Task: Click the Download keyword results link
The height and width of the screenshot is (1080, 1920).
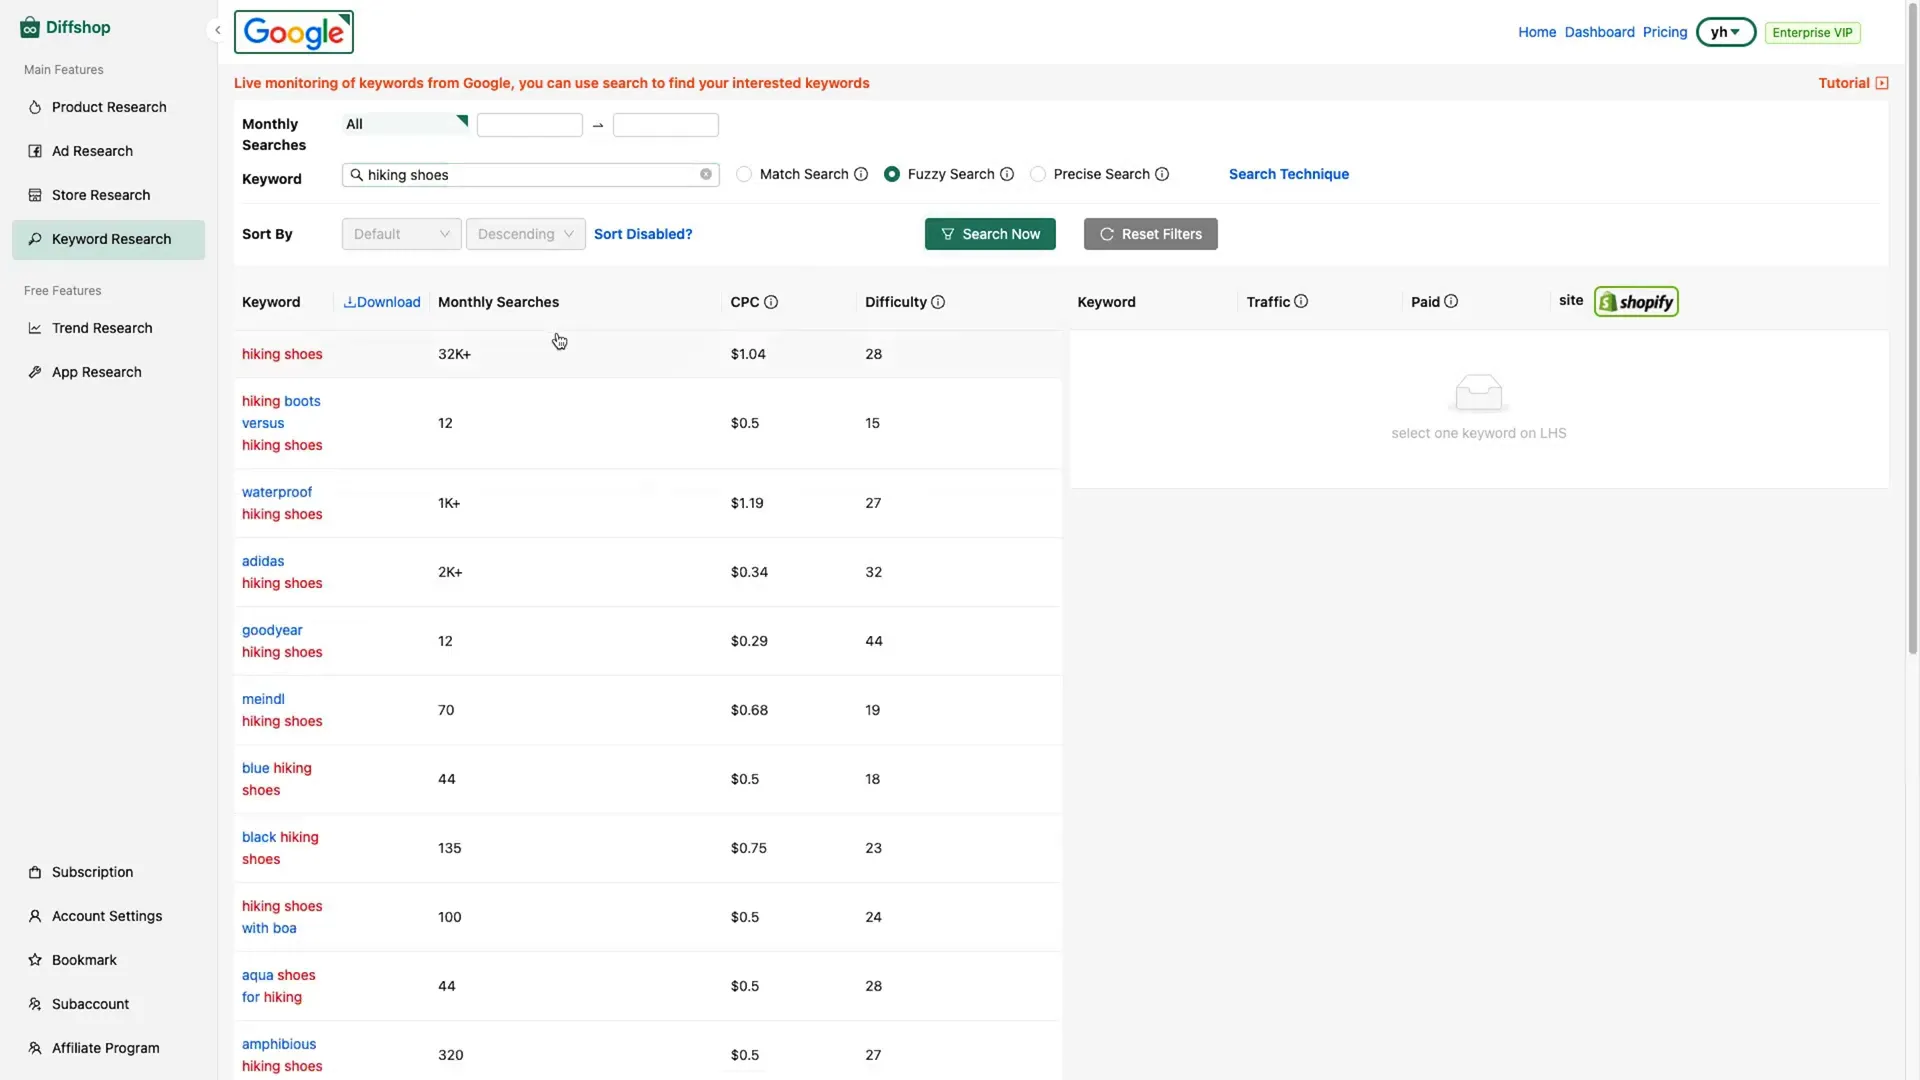Action: click(381, 302)
